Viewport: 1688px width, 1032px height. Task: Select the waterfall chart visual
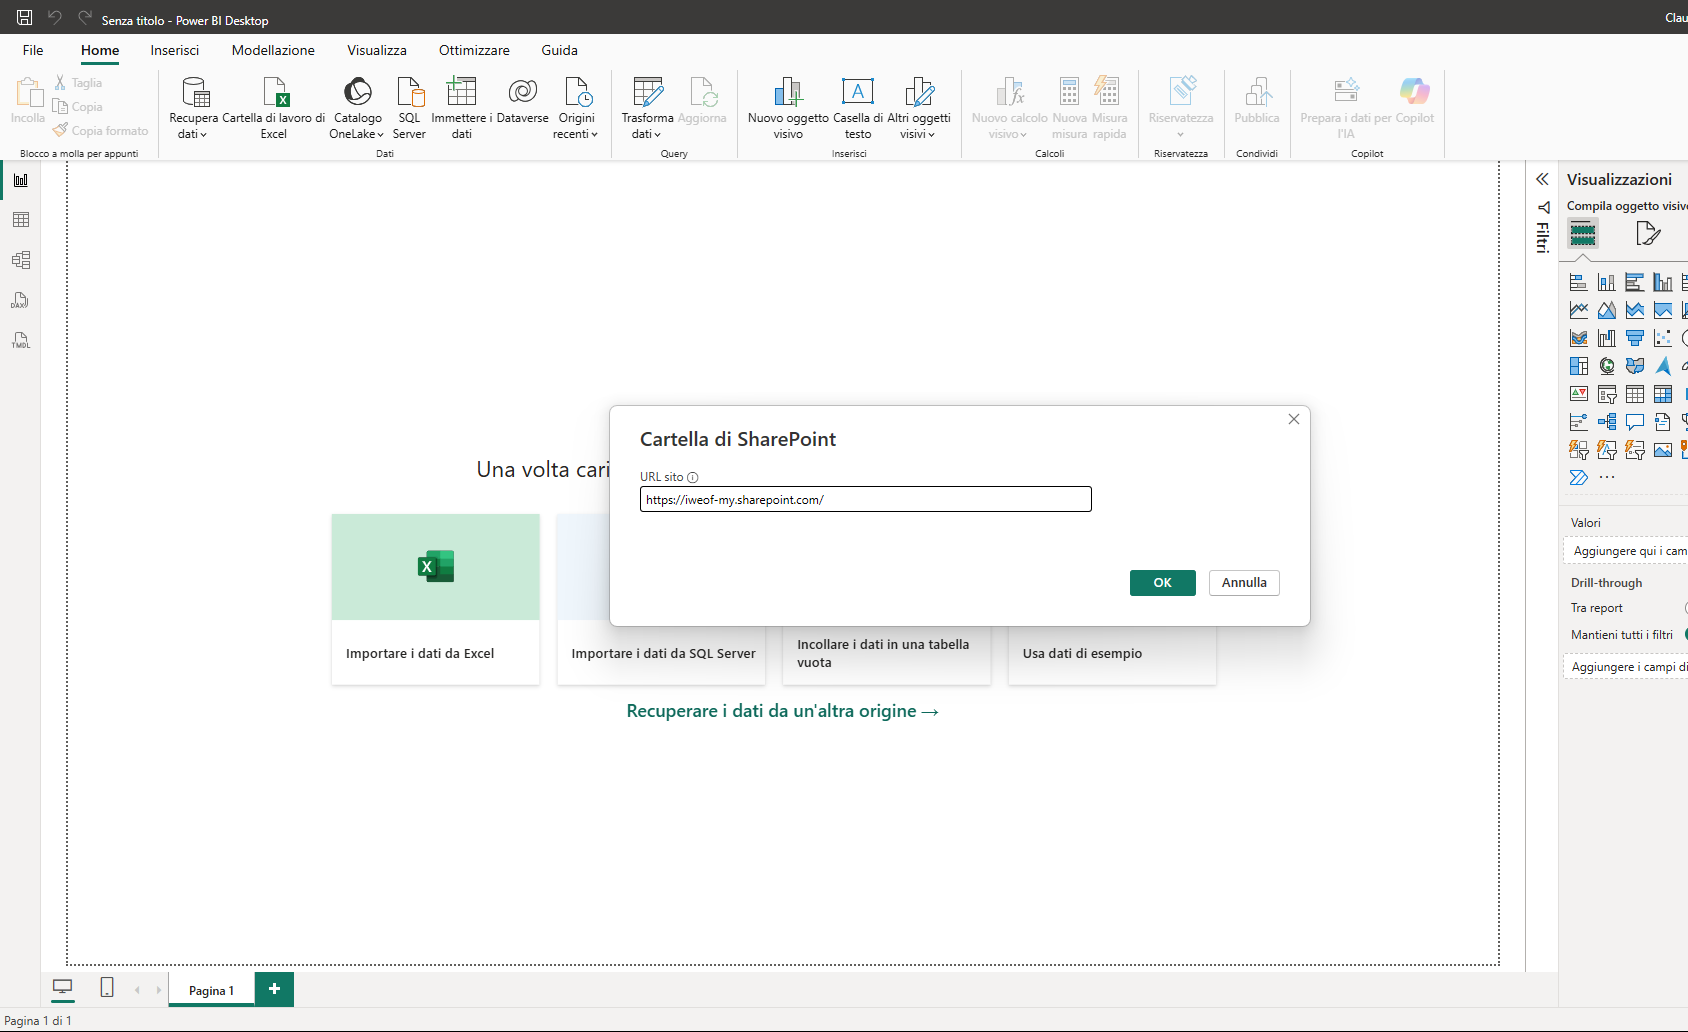(1607, 338)
